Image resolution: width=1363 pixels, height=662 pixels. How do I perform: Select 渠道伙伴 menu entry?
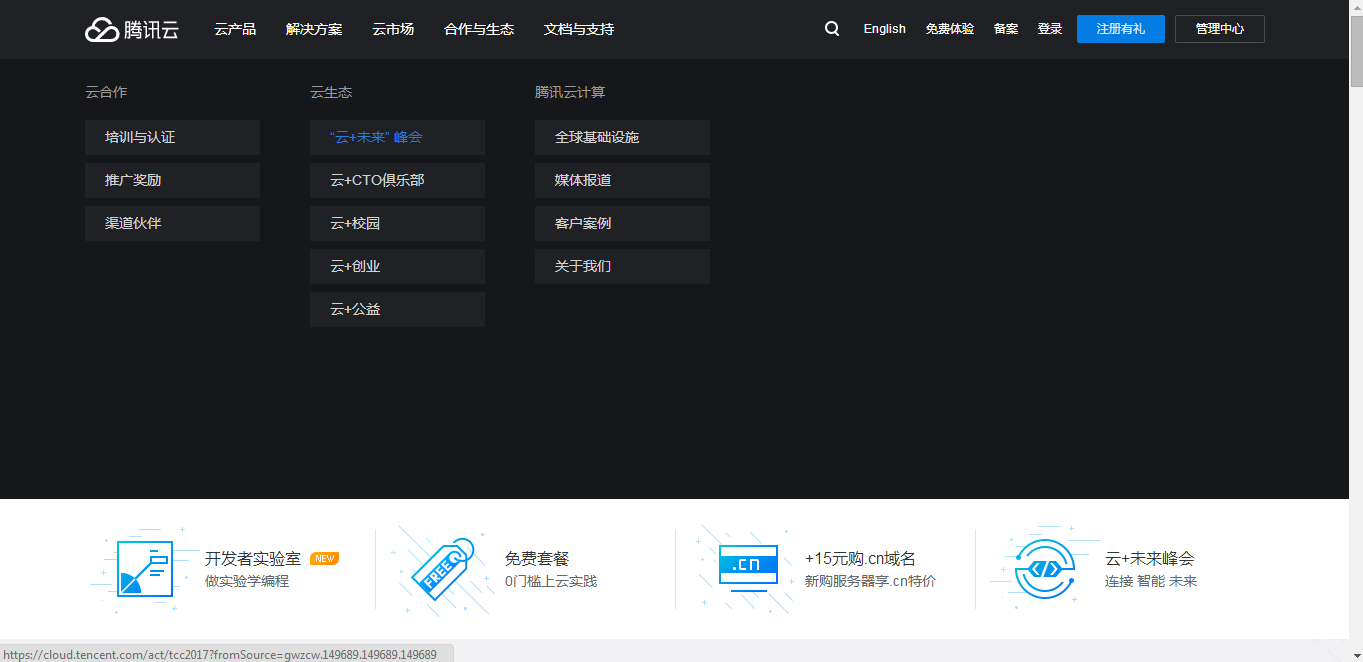[172, 223]
